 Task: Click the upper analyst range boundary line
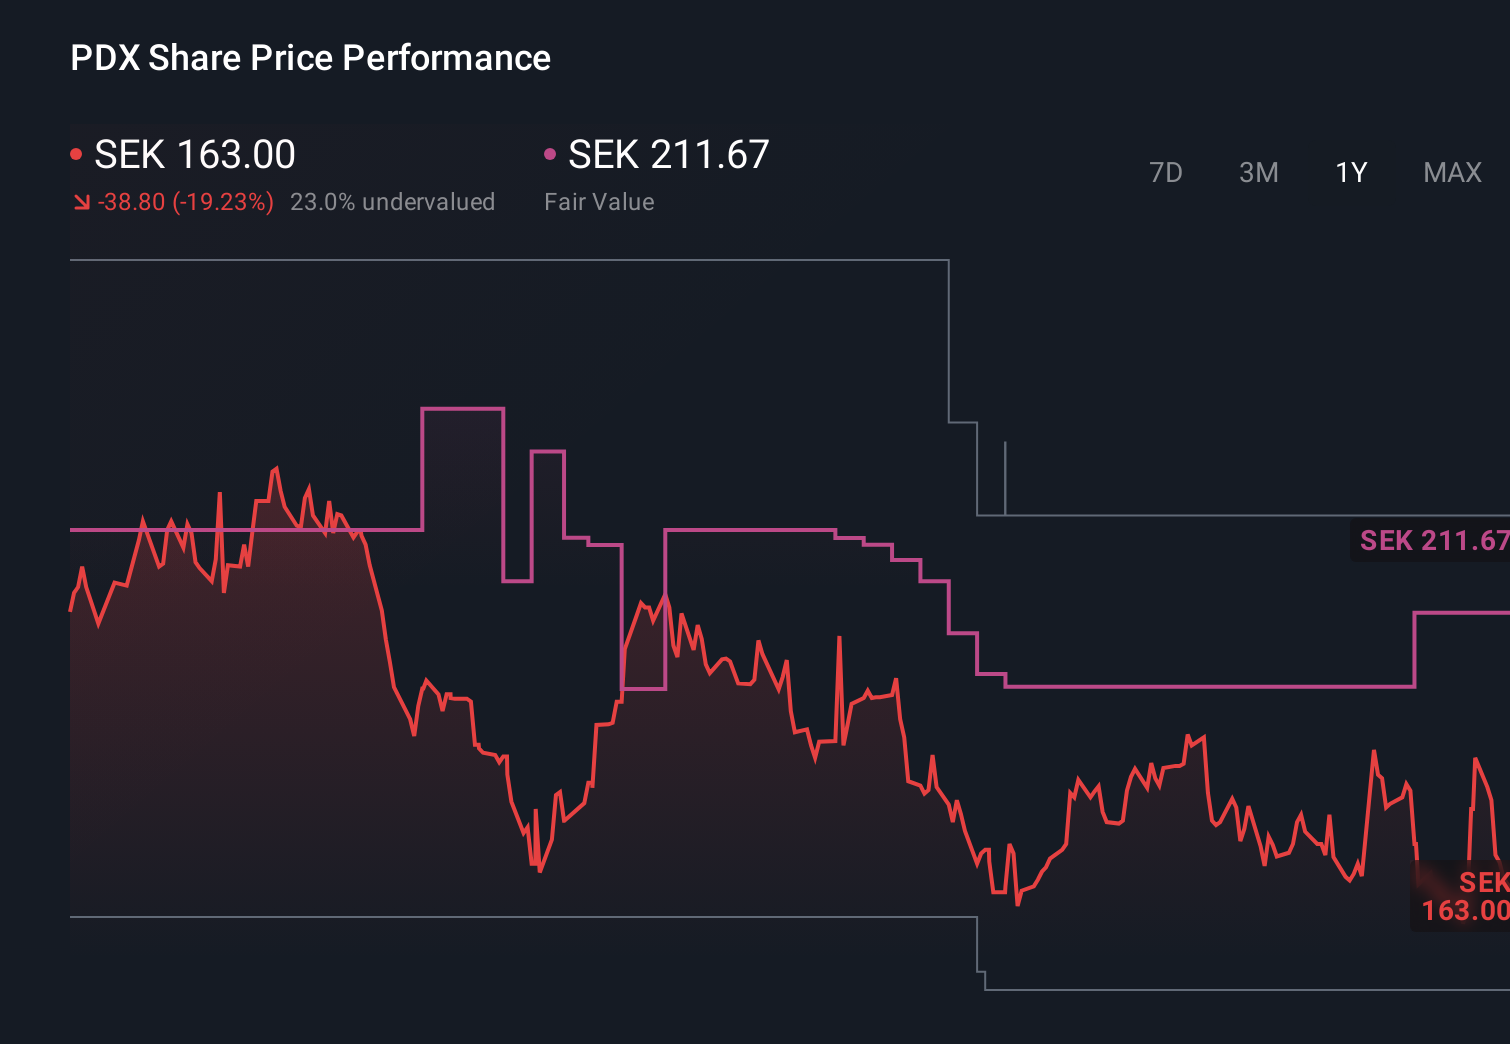(x=500, y=261)
